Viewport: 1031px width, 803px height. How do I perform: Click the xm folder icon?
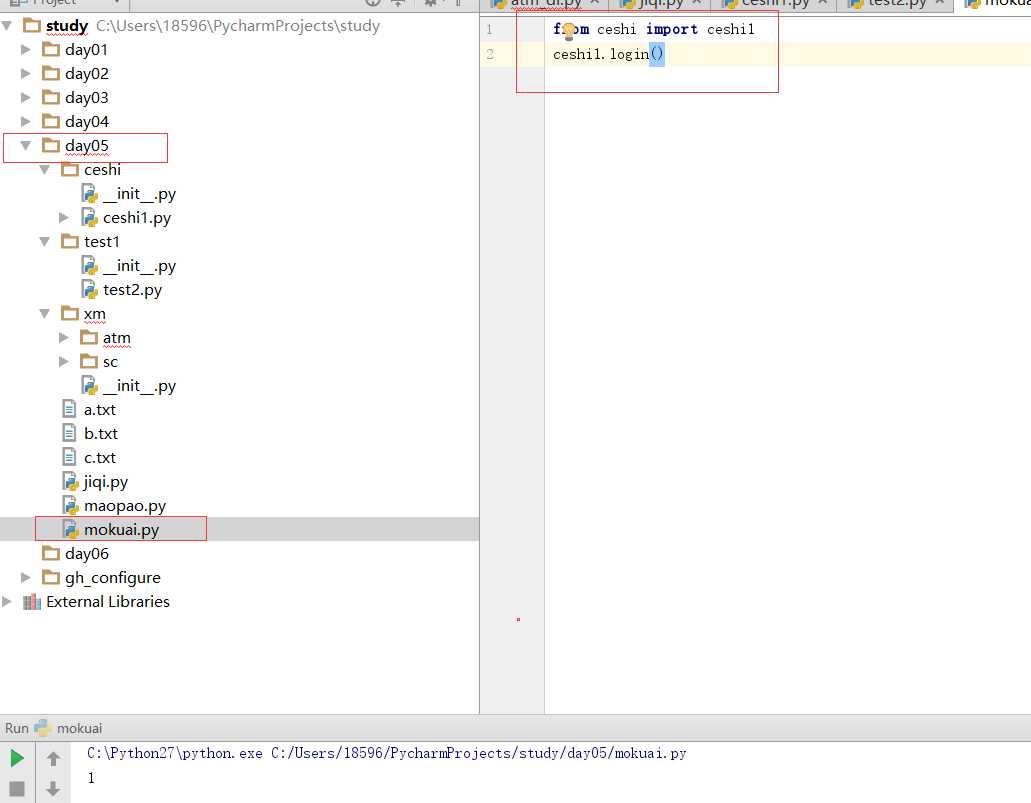point(70,314)
